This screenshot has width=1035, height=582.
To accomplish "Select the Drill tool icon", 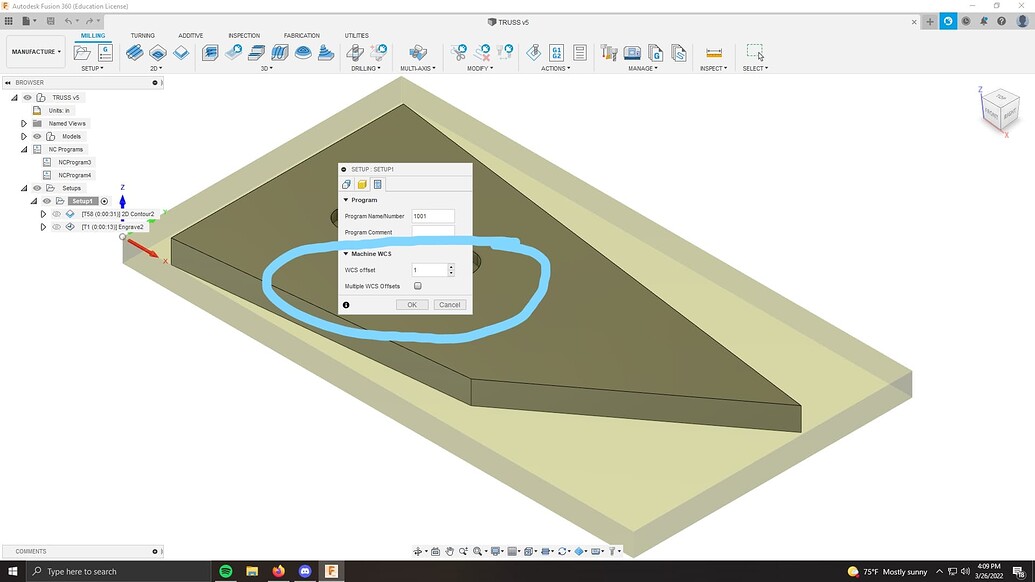I will (355, 52).
